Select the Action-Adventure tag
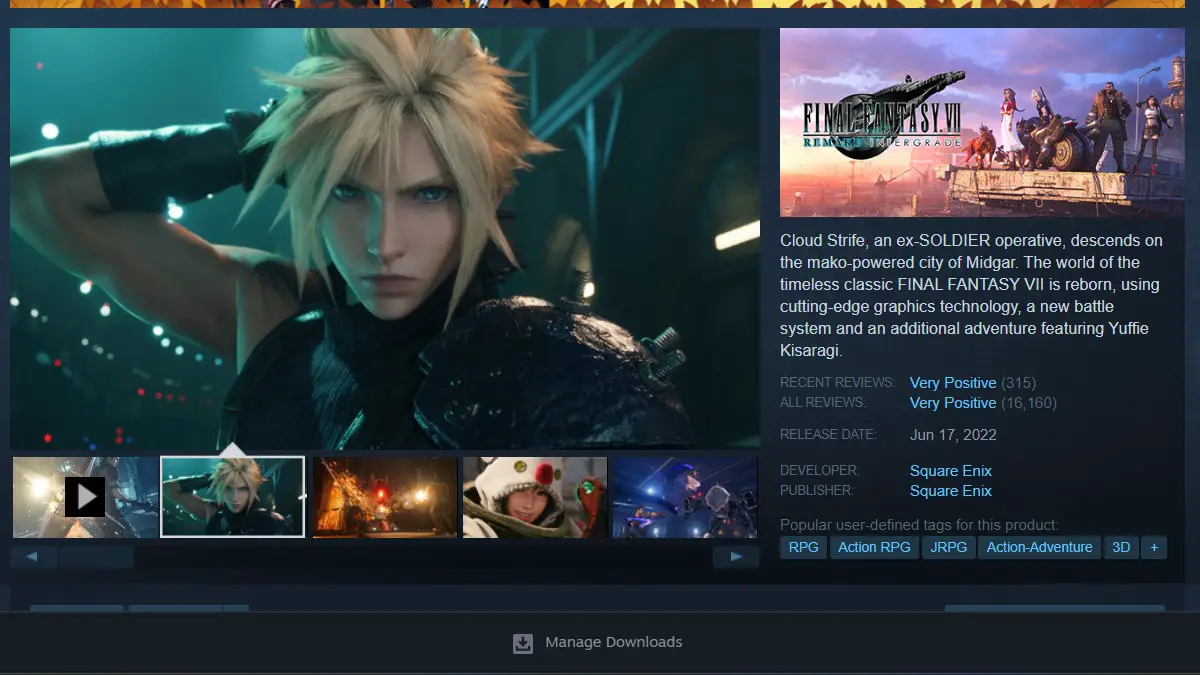Screen dimensions: 1200x675 click(1040, 547)
